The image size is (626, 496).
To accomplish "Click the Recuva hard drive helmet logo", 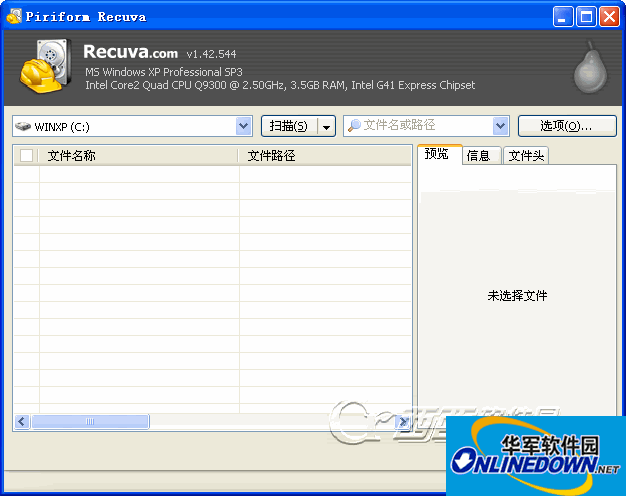I will (46, 66).
